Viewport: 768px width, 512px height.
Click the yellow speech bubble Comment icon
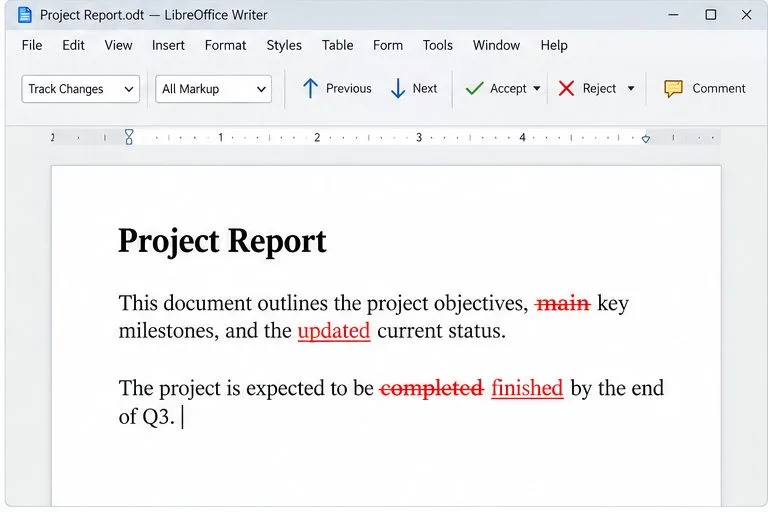coord(673,89)
